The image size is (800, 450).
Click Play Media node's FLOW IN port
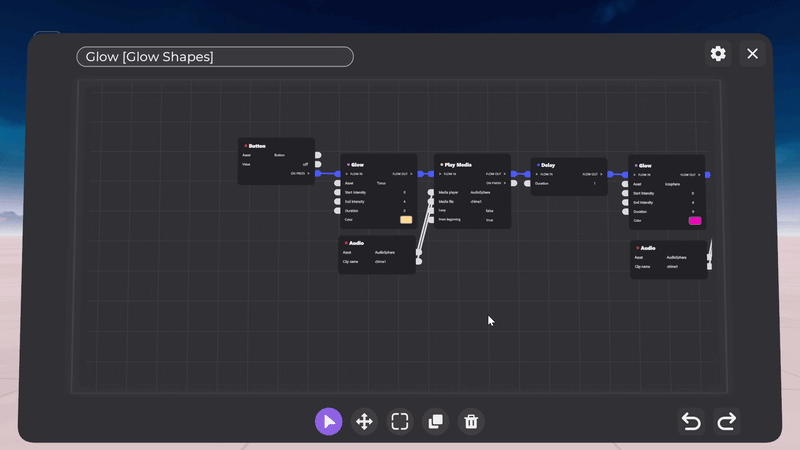point(431,174)
